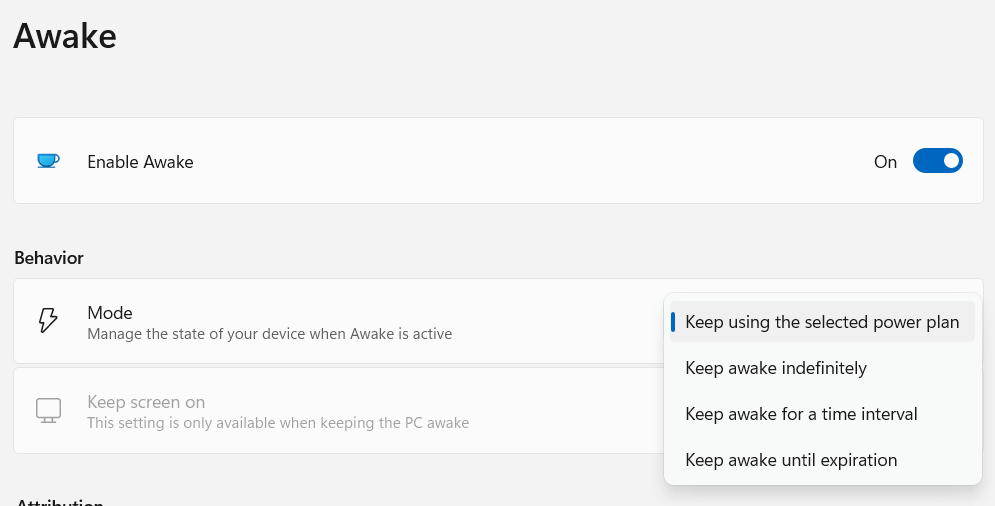Screen dimensions: 995x506
Task: Click the blue selection indicator bar in dropdown
Action: pos(673,322)
